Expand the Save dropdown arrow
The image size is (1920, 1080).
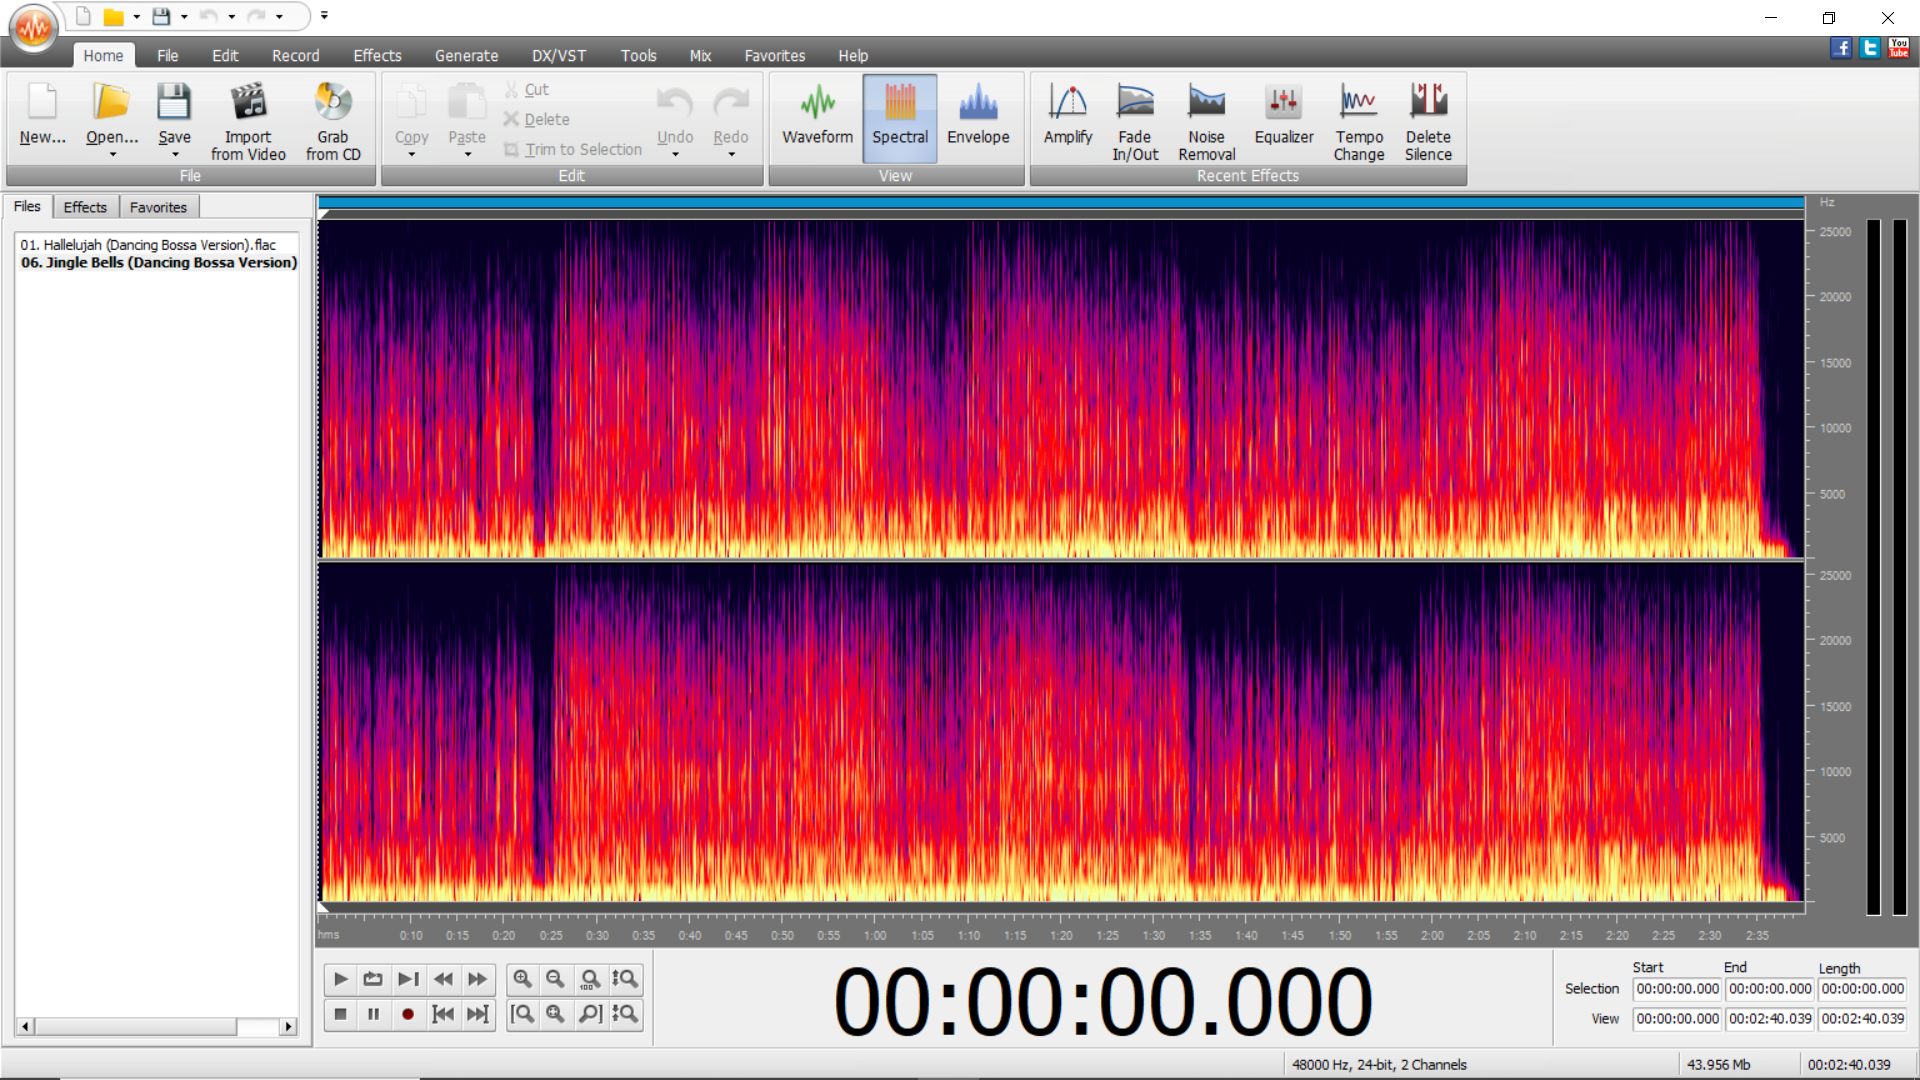[x=175, y=155]
